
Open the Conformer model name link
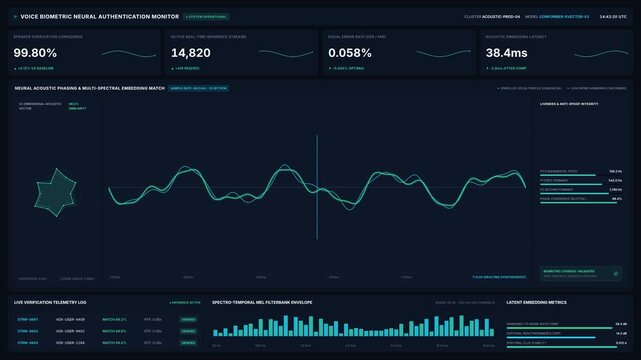564,17
